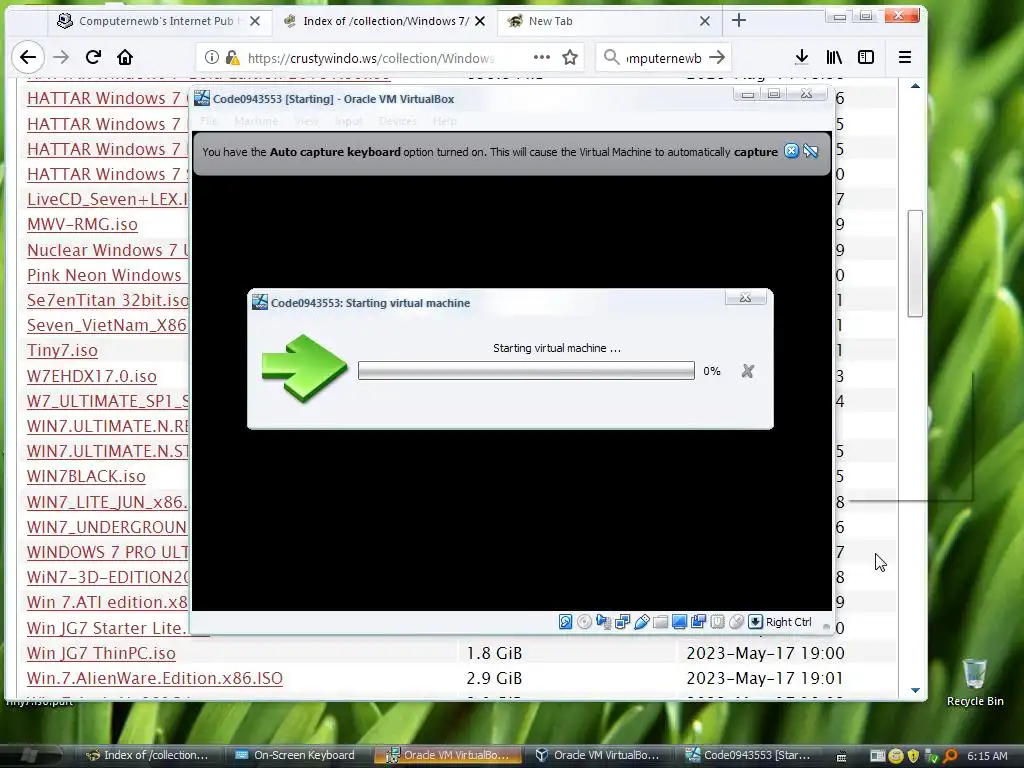
Task: Switch to On-Screen Keyboard taskbar button
Action: pyautogui.click(x=294, y=755)
